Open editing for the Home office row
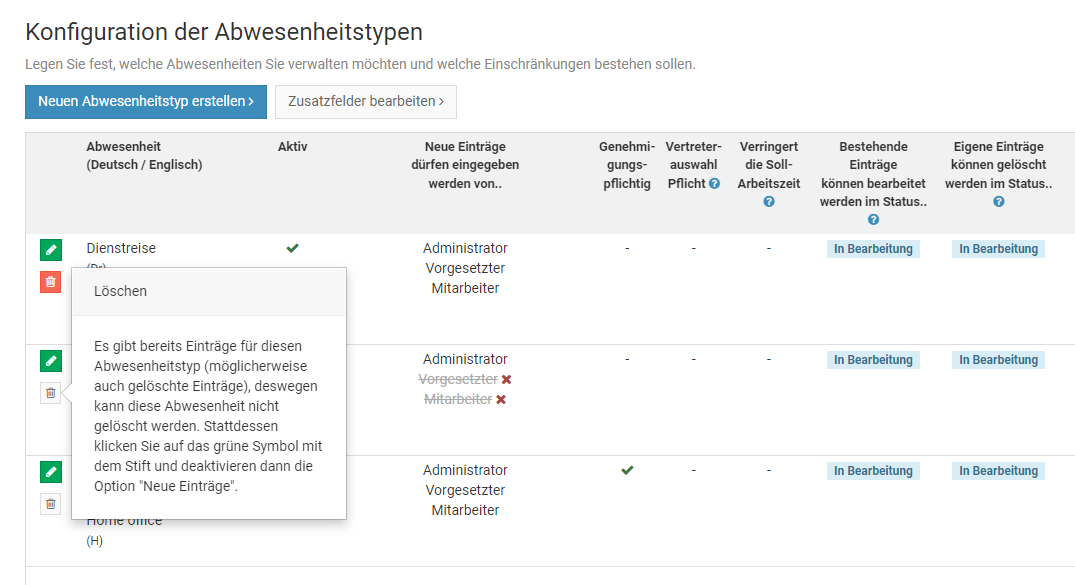1075x585 pixels. [x=51, y=472]
